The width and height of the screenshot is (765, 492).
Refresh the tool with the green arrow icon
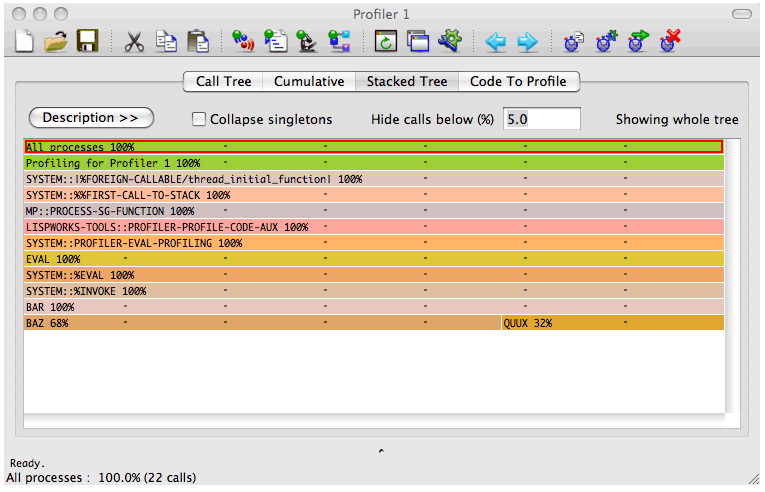(x=385, y=41)
